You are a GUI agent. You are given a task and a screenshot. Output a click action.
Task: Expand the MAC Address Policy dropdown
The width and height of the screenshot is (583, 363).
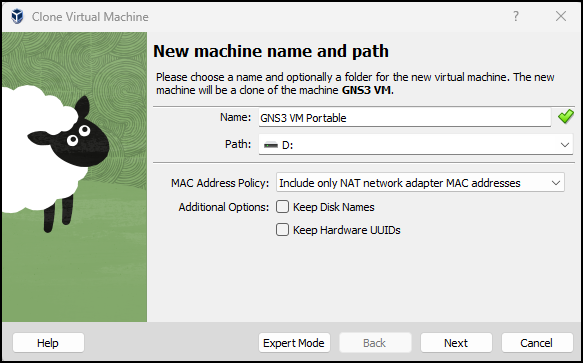(420, 183)
